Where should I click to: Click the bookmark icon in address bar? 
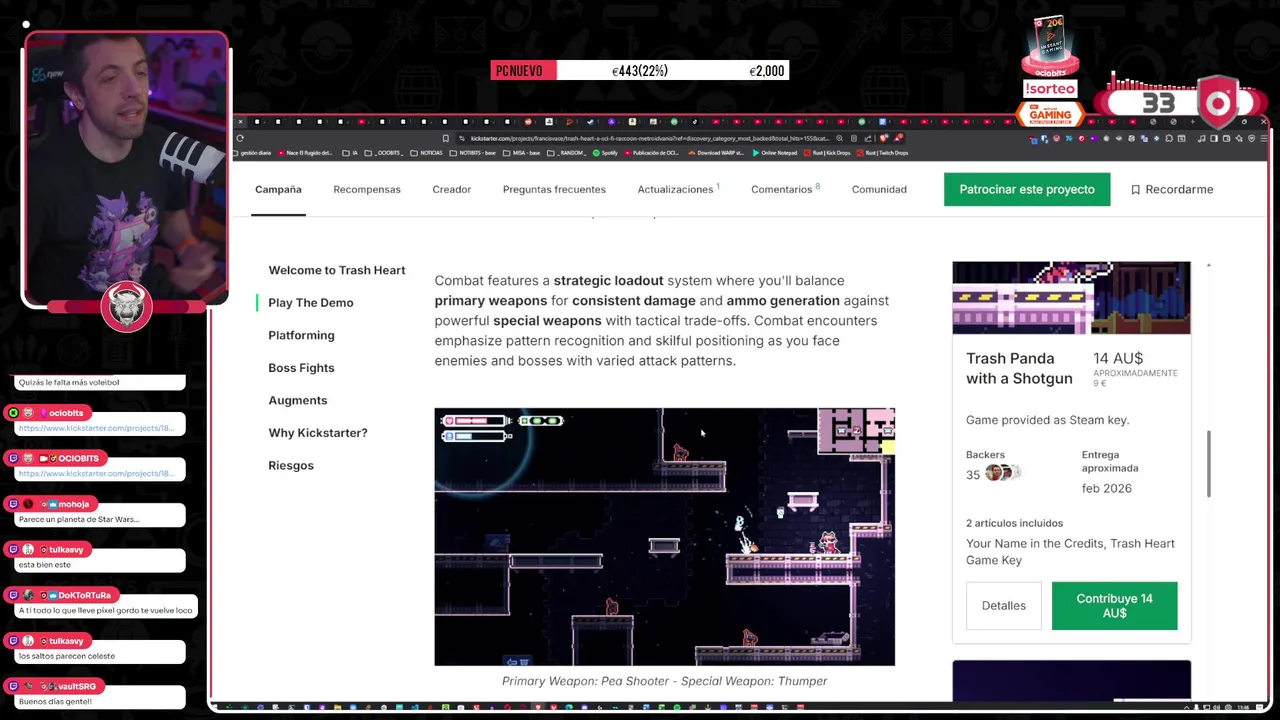[x=446, y=138]
